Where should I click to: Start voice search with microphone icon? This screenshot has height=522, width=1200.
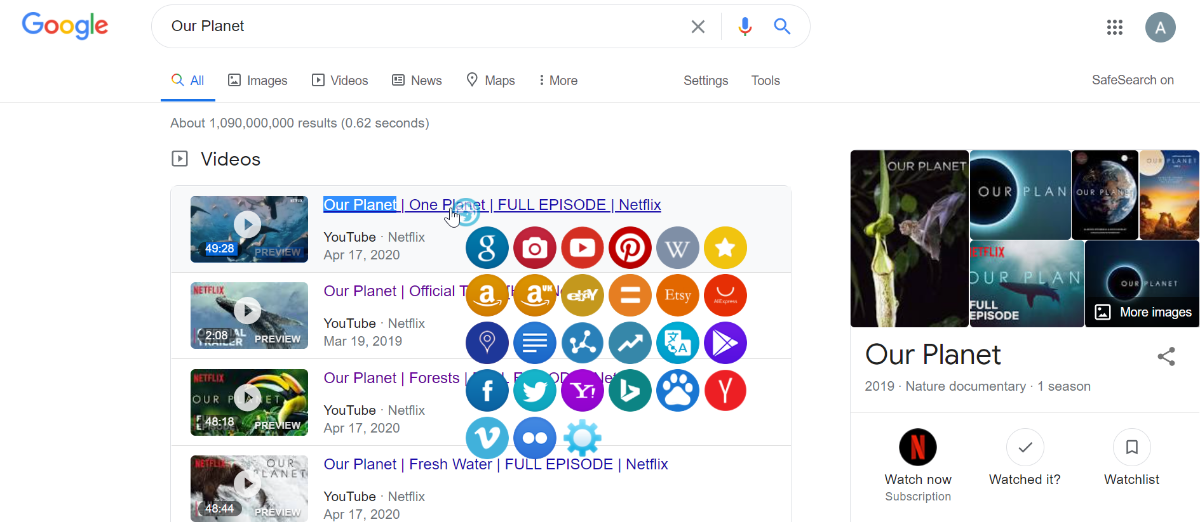(744, 27)
